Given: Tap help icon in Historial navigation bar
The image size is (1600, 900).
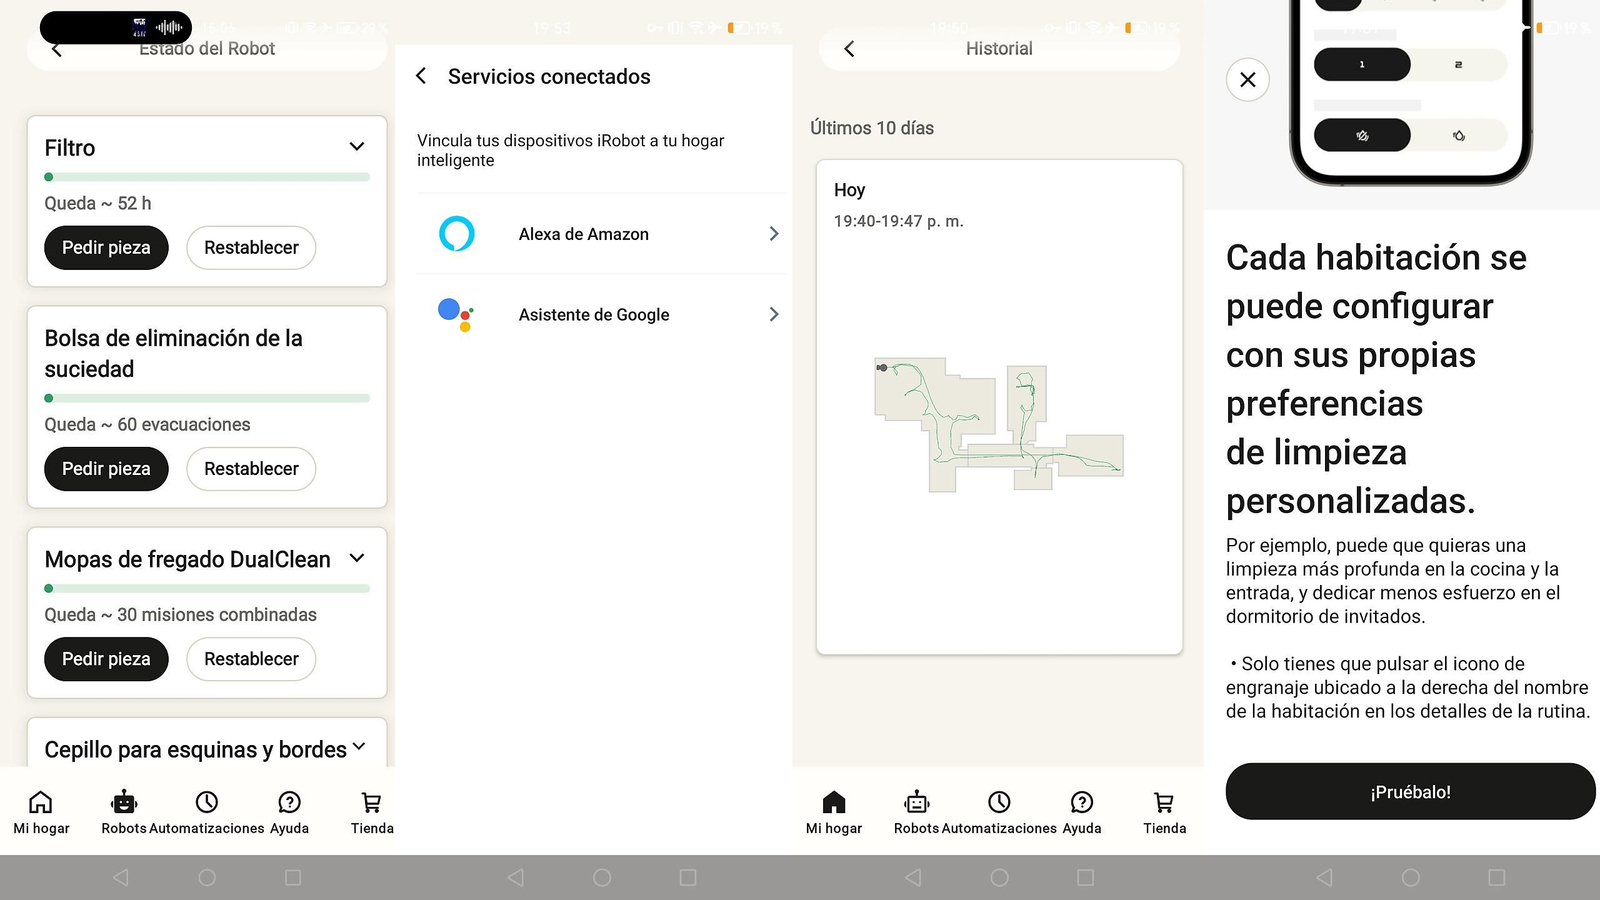Looking at the screenshot, I should (1082, 802).
